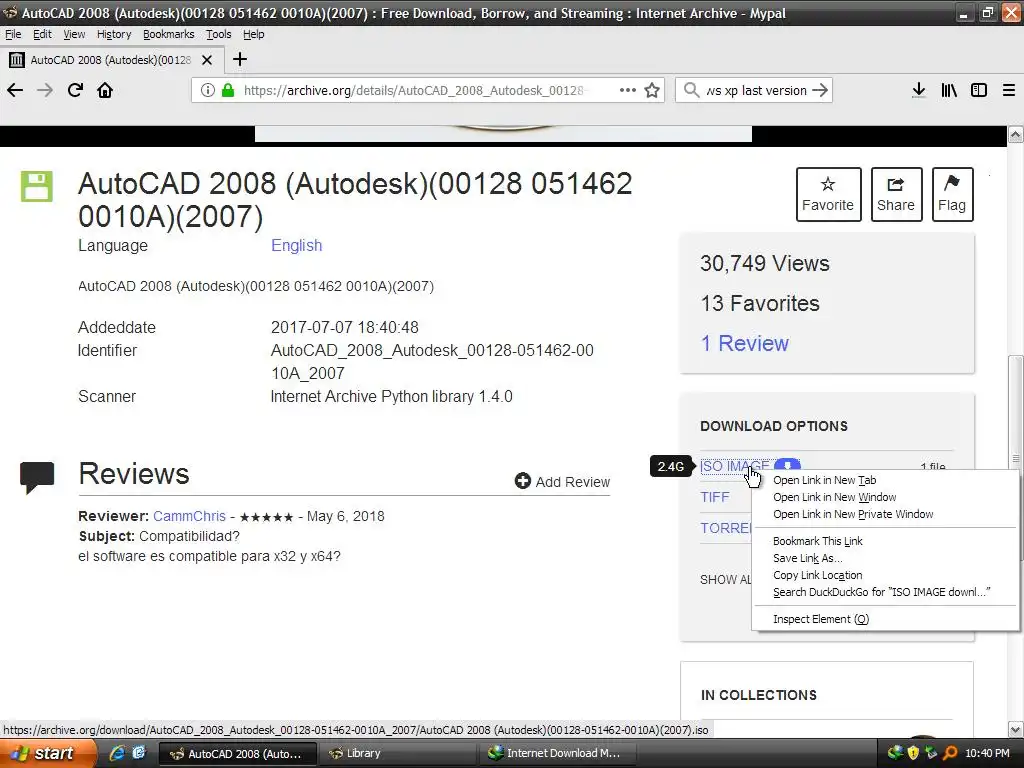Image resolution: width=1024 pixels, height=768 pixels.
Task: Open the hamburger application menu
Action: pos(1009,90)
